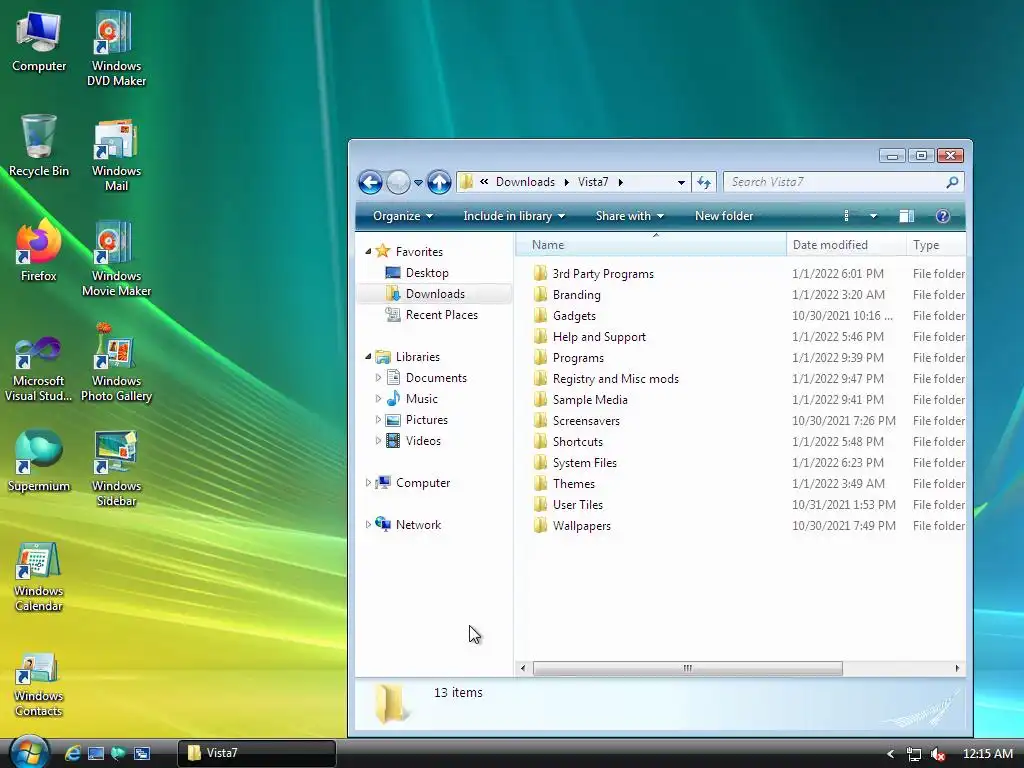Click the search magnifier icon

pyautogui.click(x=952, y=182)
